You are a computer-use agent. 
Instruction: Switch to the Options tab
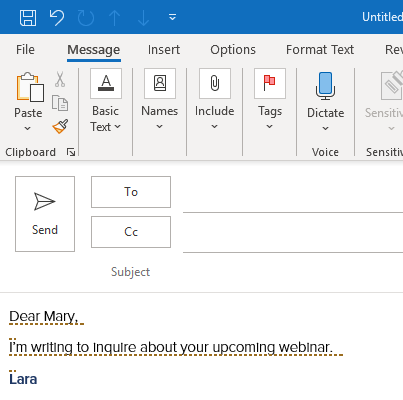coord(233,50)
